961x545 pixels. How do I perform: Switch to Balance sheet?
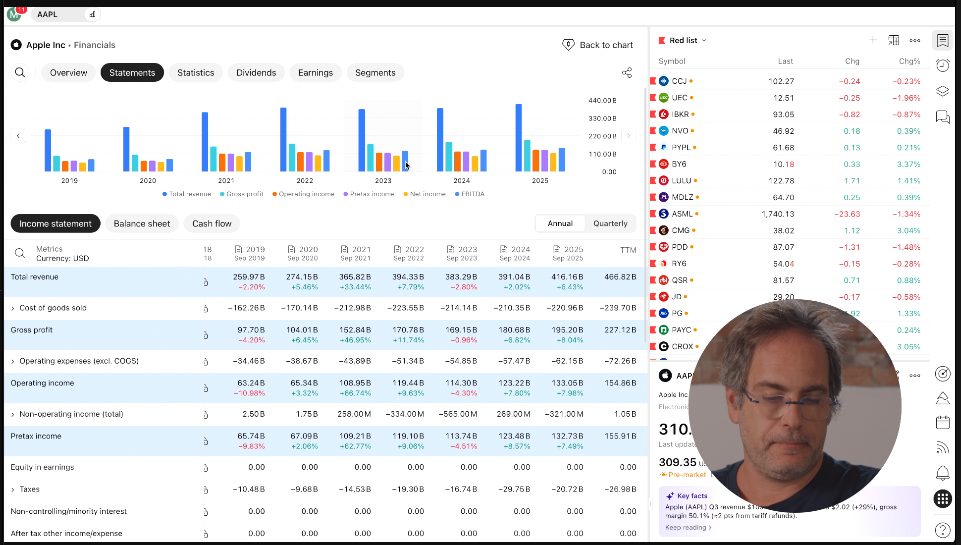tap(142, 223)
